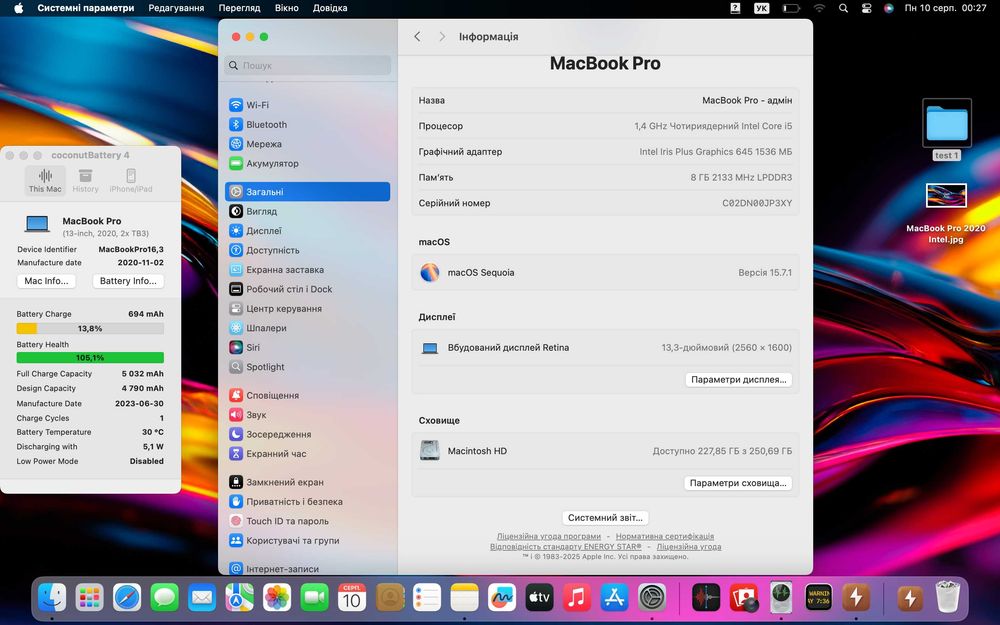Go forward with the chevron arrow
This screenshot has width=1000, height=625.
coord(442,37)
